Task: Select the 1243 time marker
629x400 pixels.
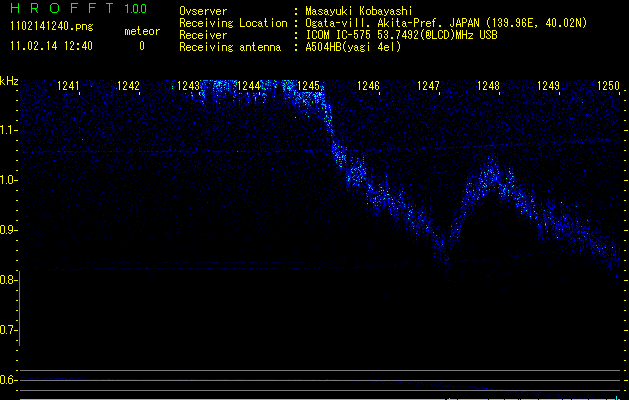Action: coord(188,87)
